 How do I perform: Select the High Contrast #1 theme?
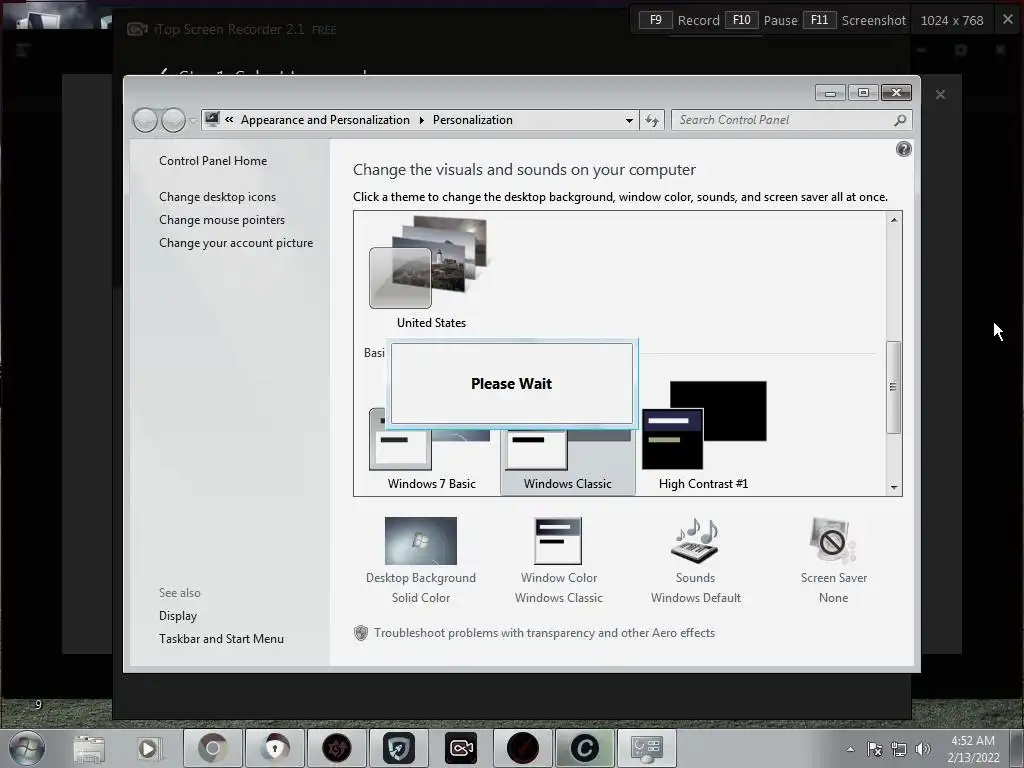point(703,436)
